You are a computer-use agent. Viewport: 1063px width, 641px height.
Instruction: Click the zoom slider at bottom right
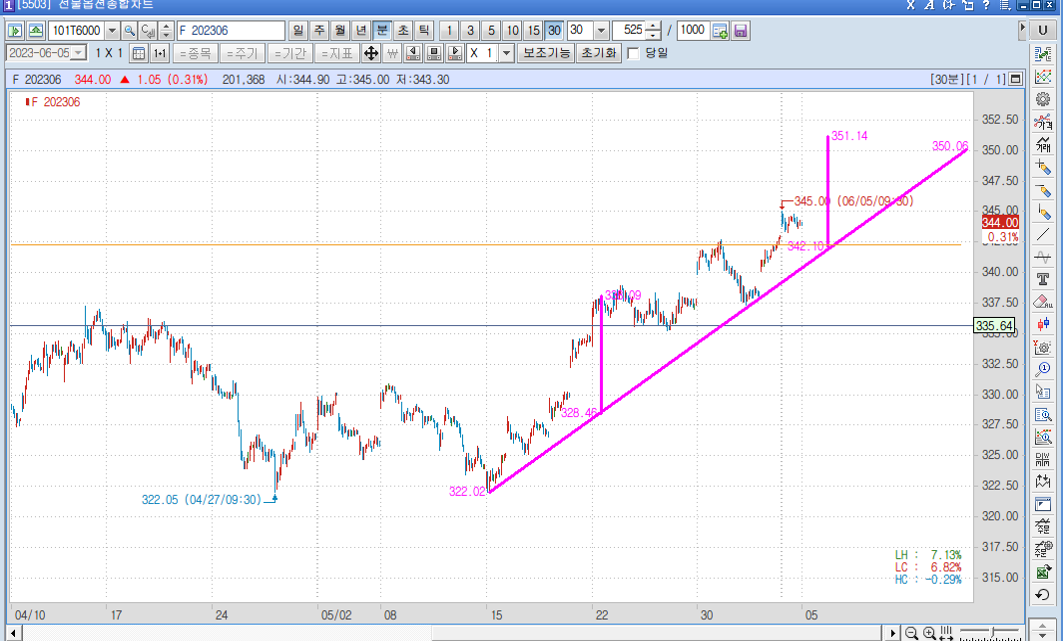point(990,633)
